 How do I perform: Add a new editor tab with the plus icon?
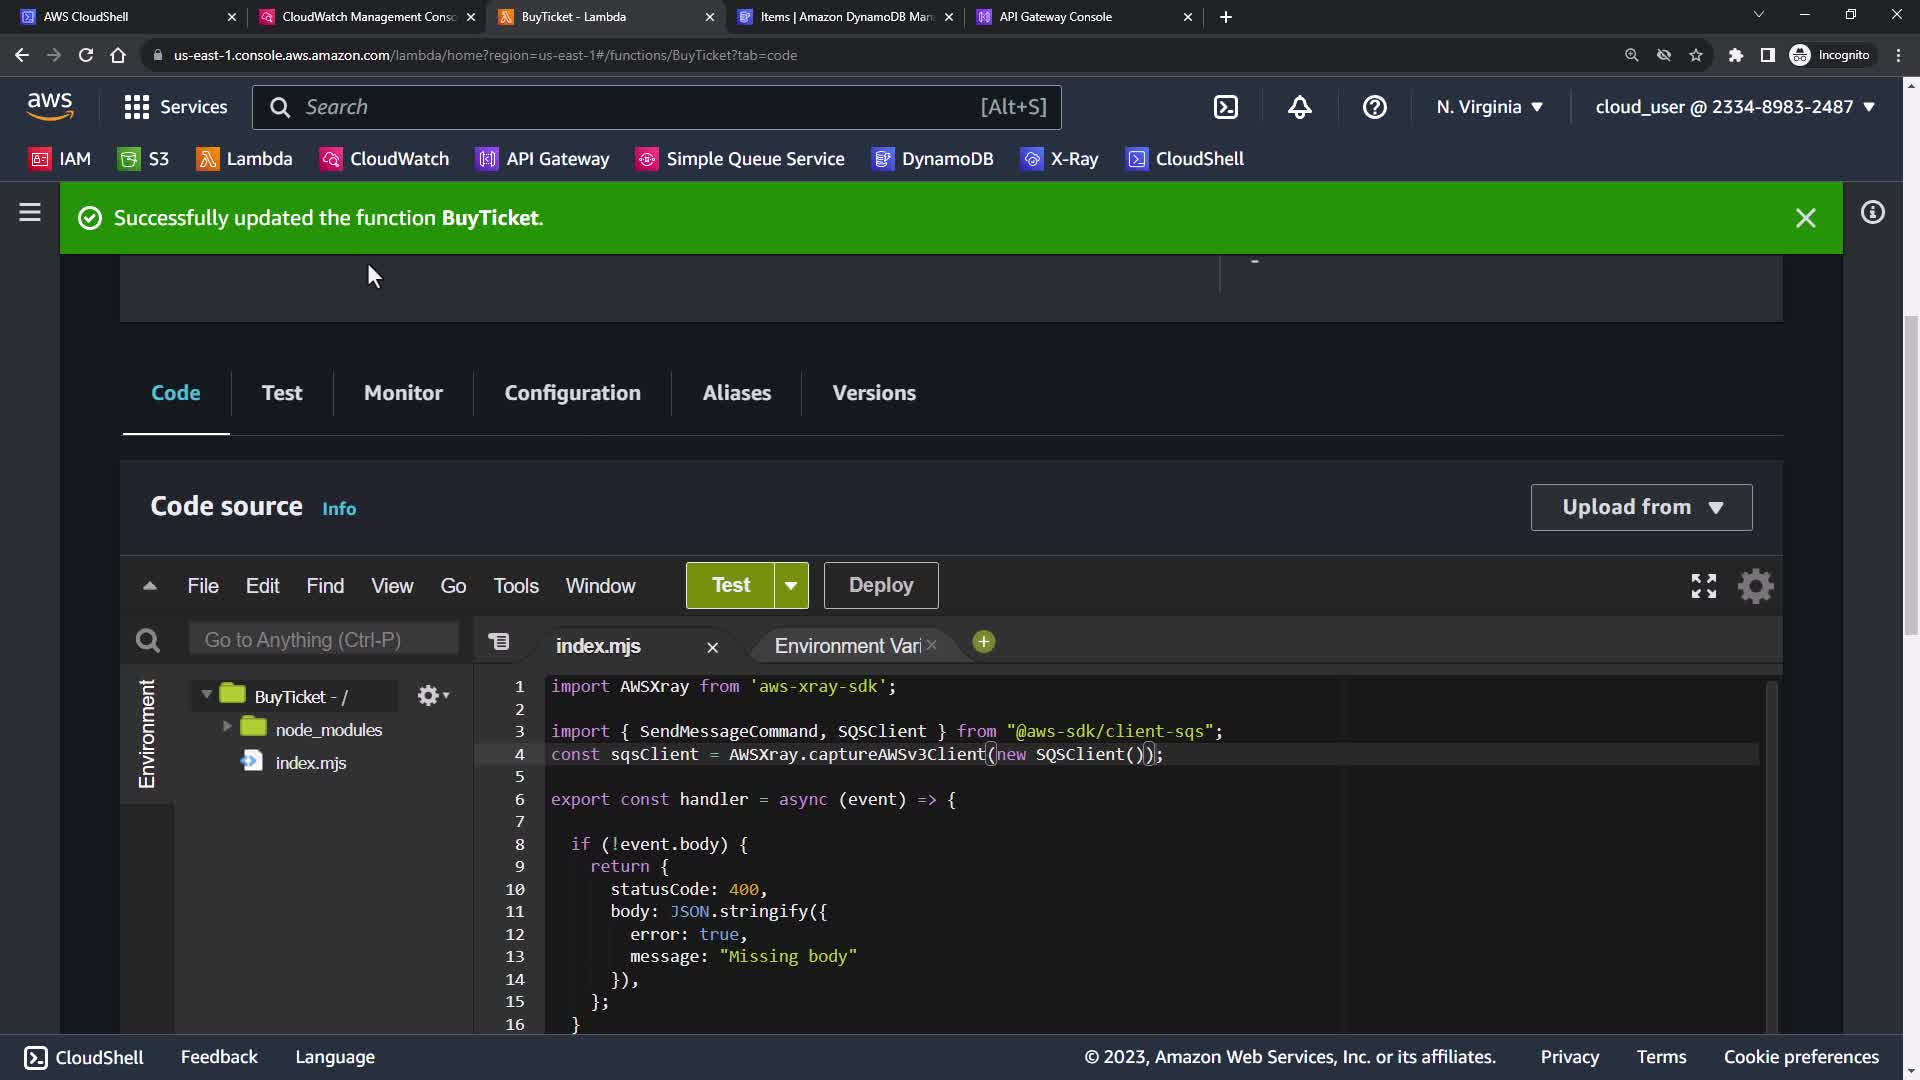coord(983,643)
